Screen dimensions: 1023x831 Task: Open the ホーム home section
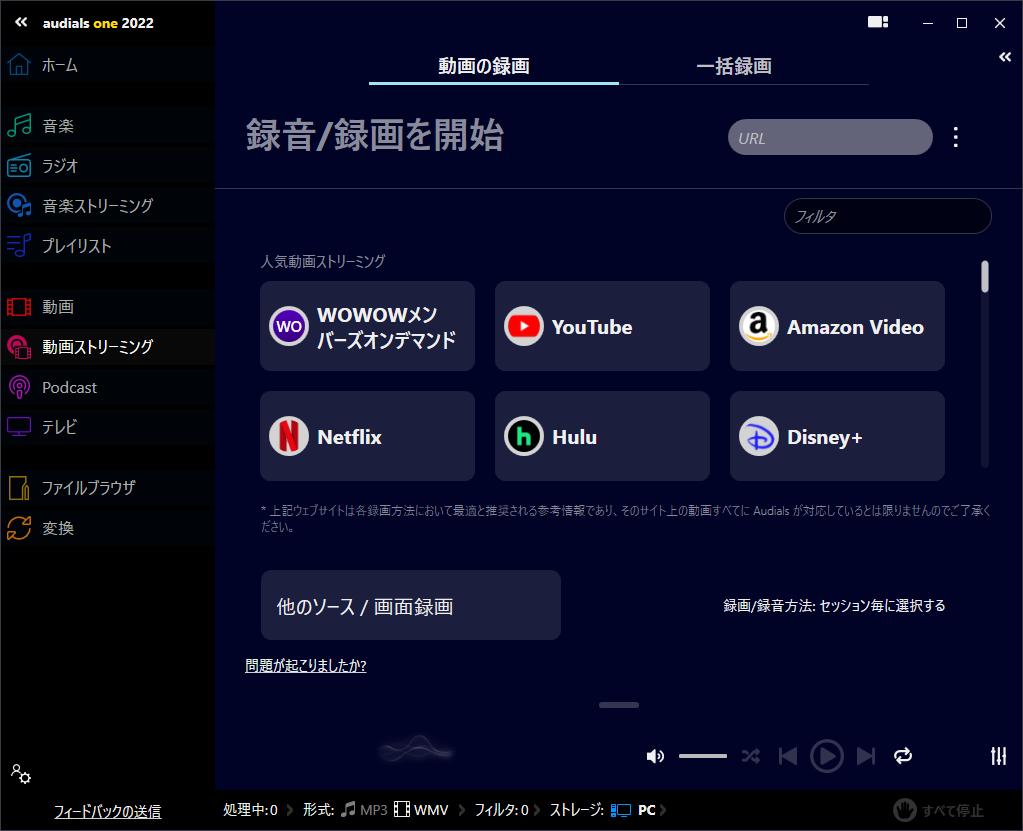[x=108, y=65]
